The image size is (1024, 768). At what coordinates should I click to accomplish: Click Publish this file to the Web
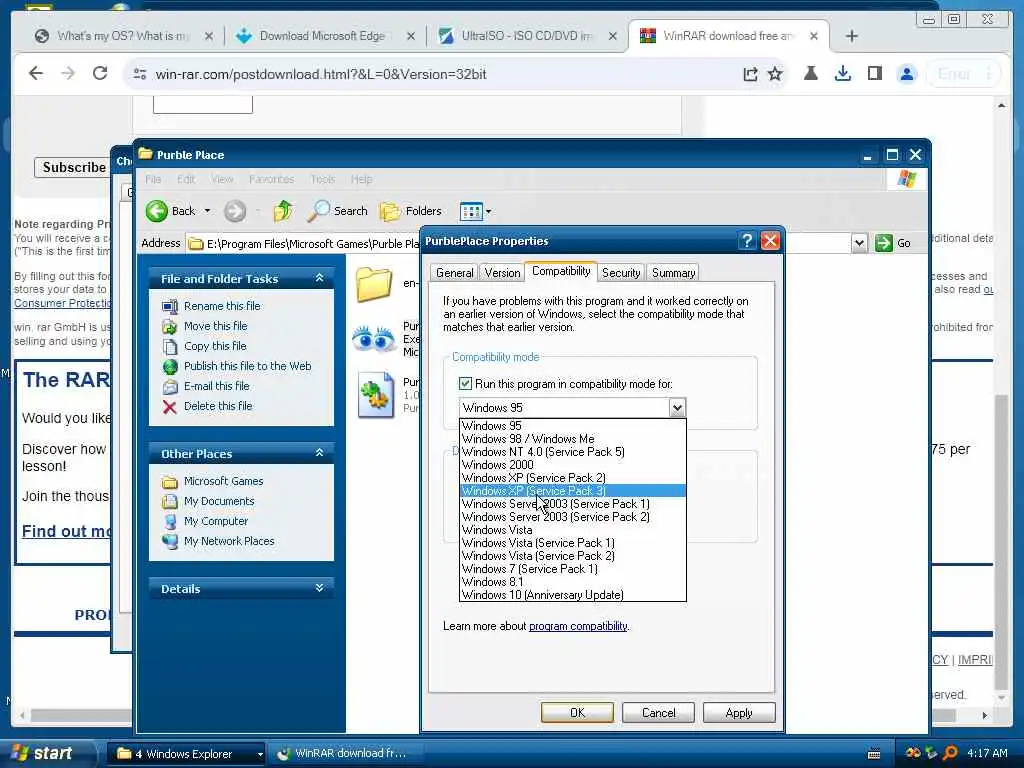(x=247, y=366)
